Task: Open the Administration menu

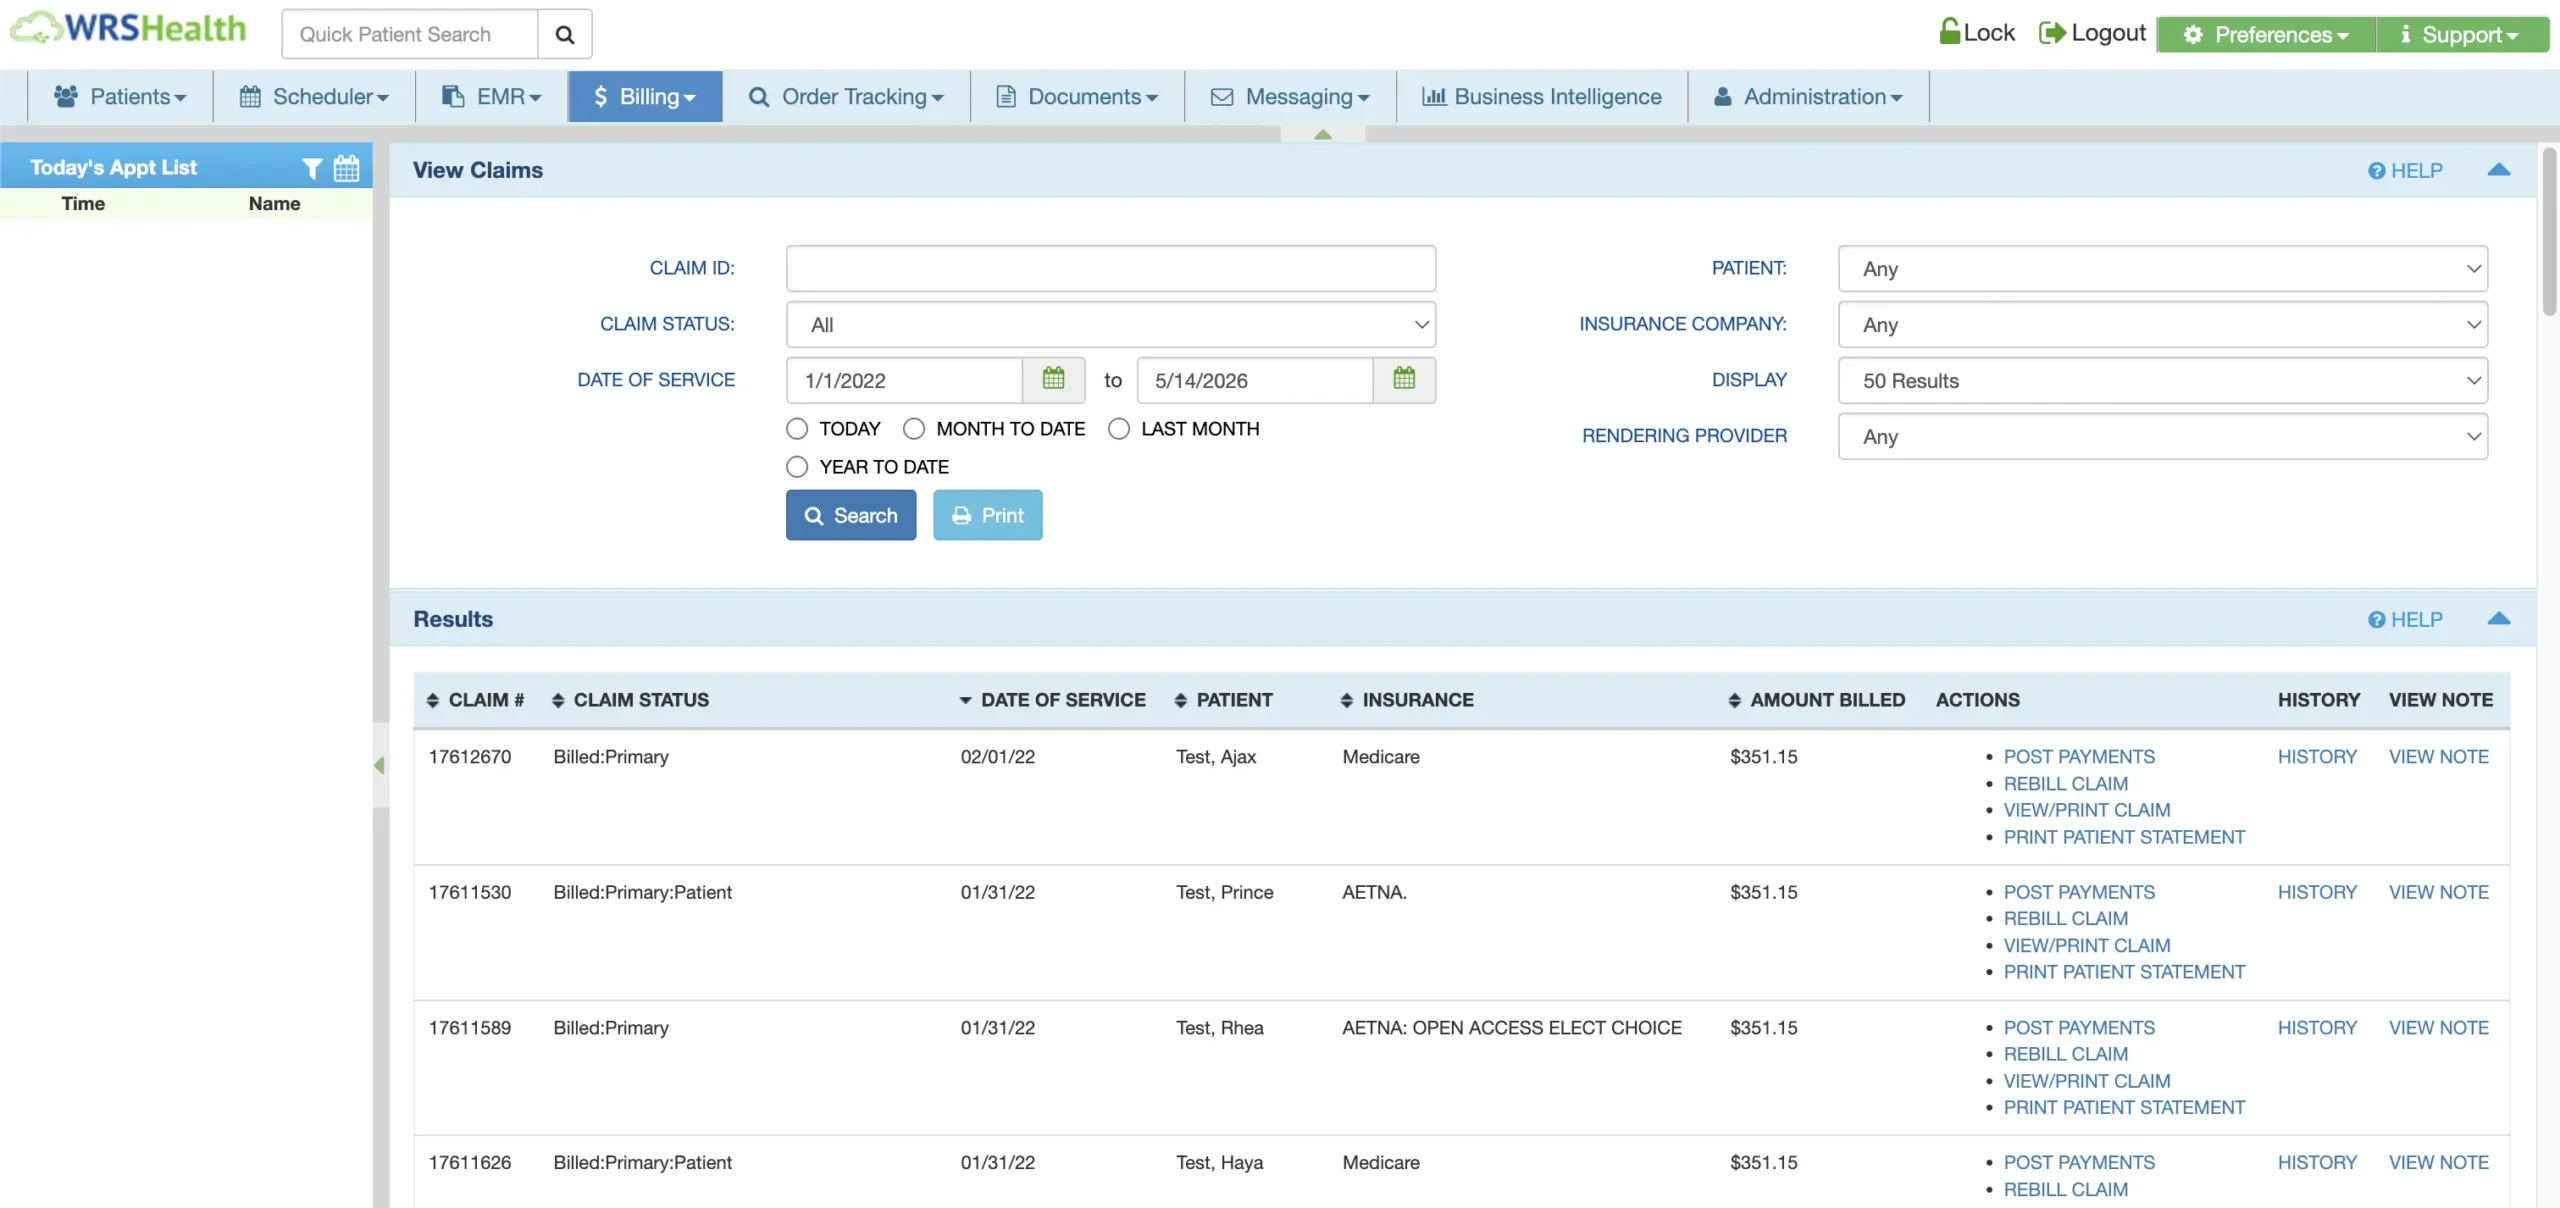Action: [x=1808, y=96]
